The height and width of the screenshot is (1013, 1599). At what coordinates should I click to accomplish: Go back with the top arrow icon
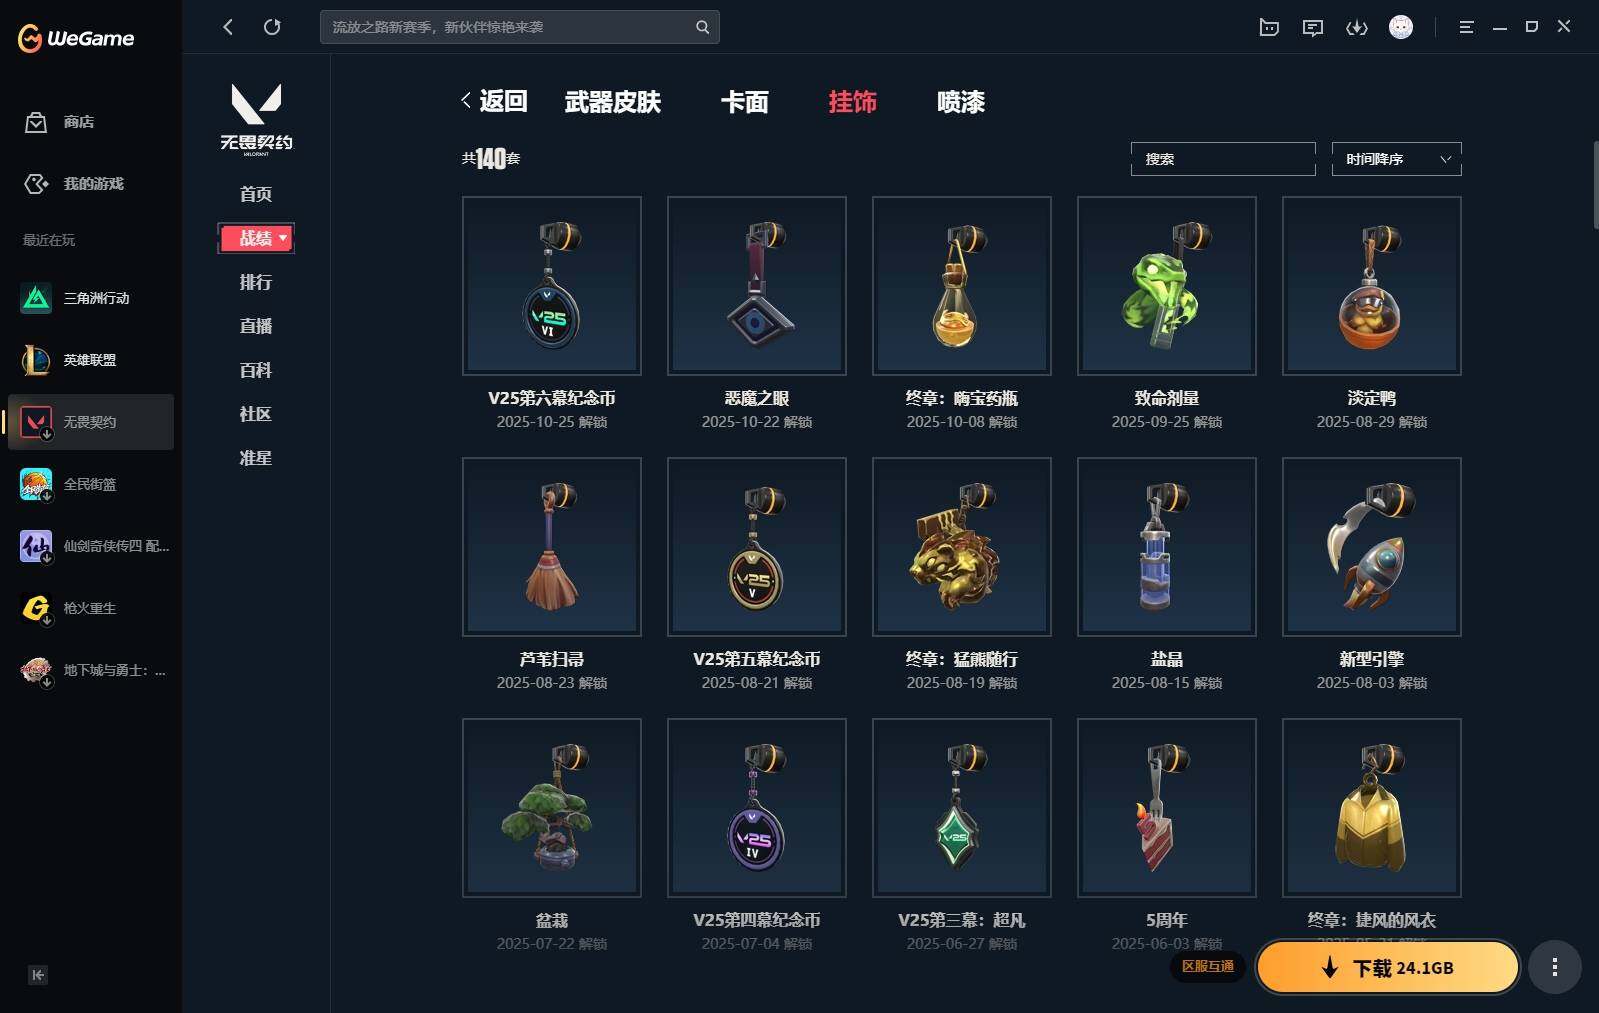tap(228, 27)
